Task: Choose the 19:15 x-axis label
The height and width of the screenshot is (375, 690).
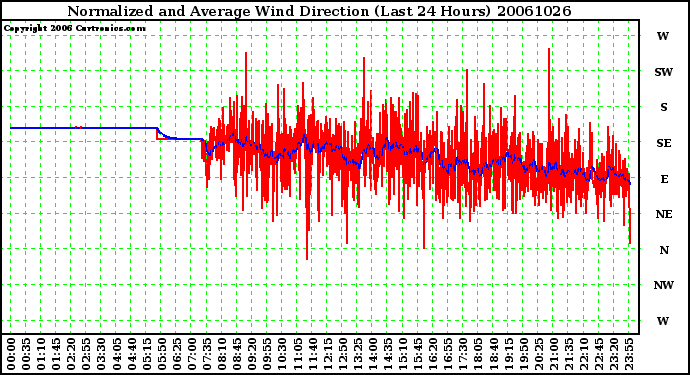Action: coord(508,355)
